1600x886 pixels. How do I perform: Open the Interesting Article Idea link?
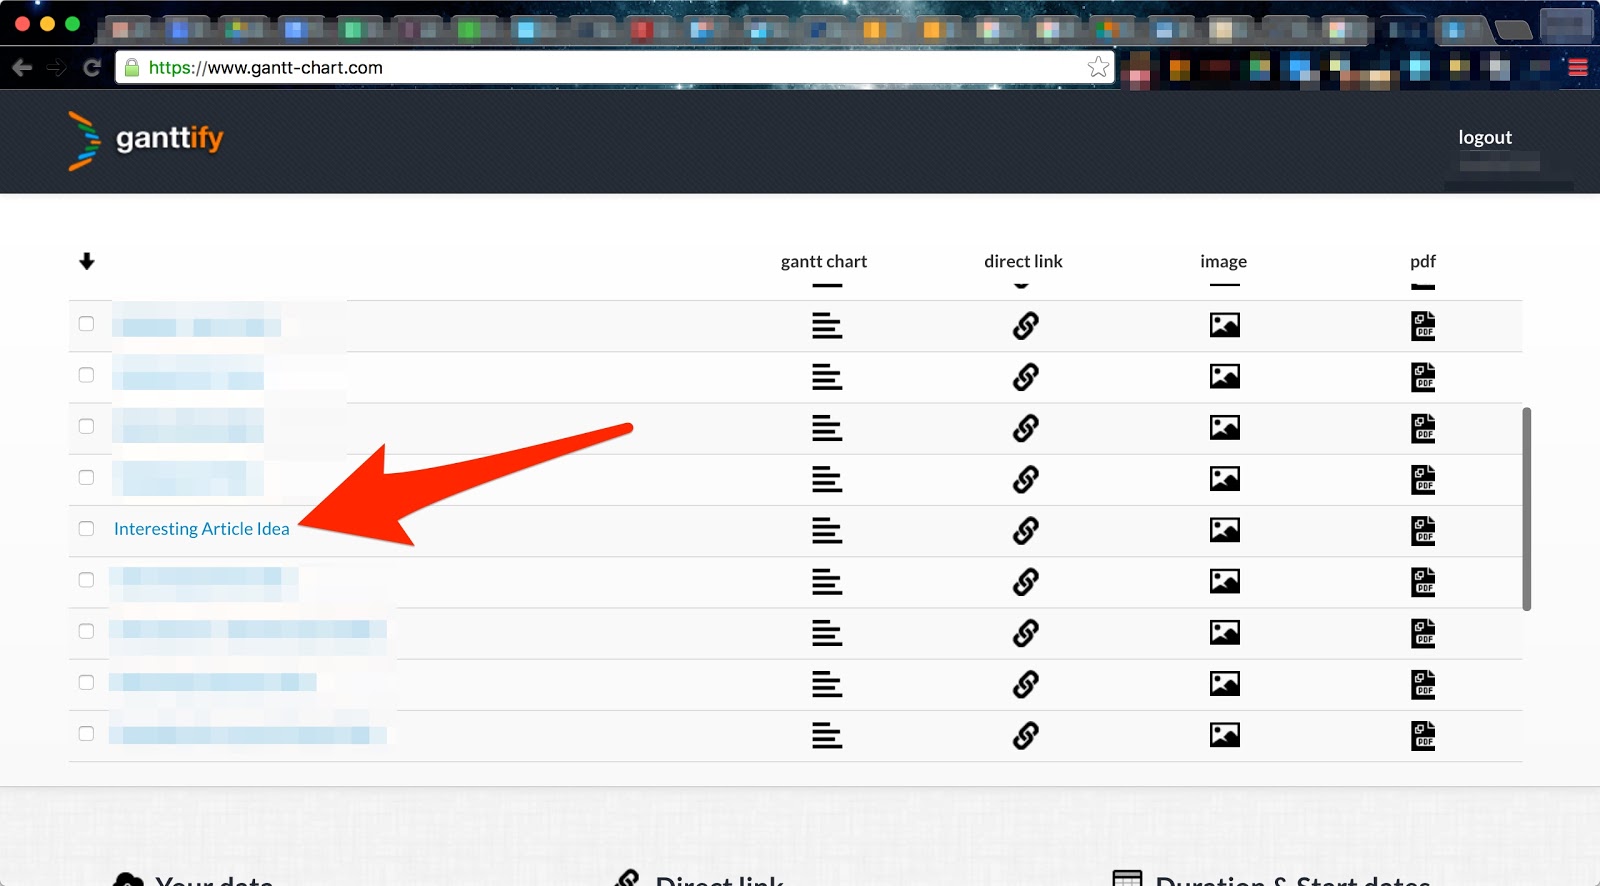pyautogui.click(x=201, y=529)
